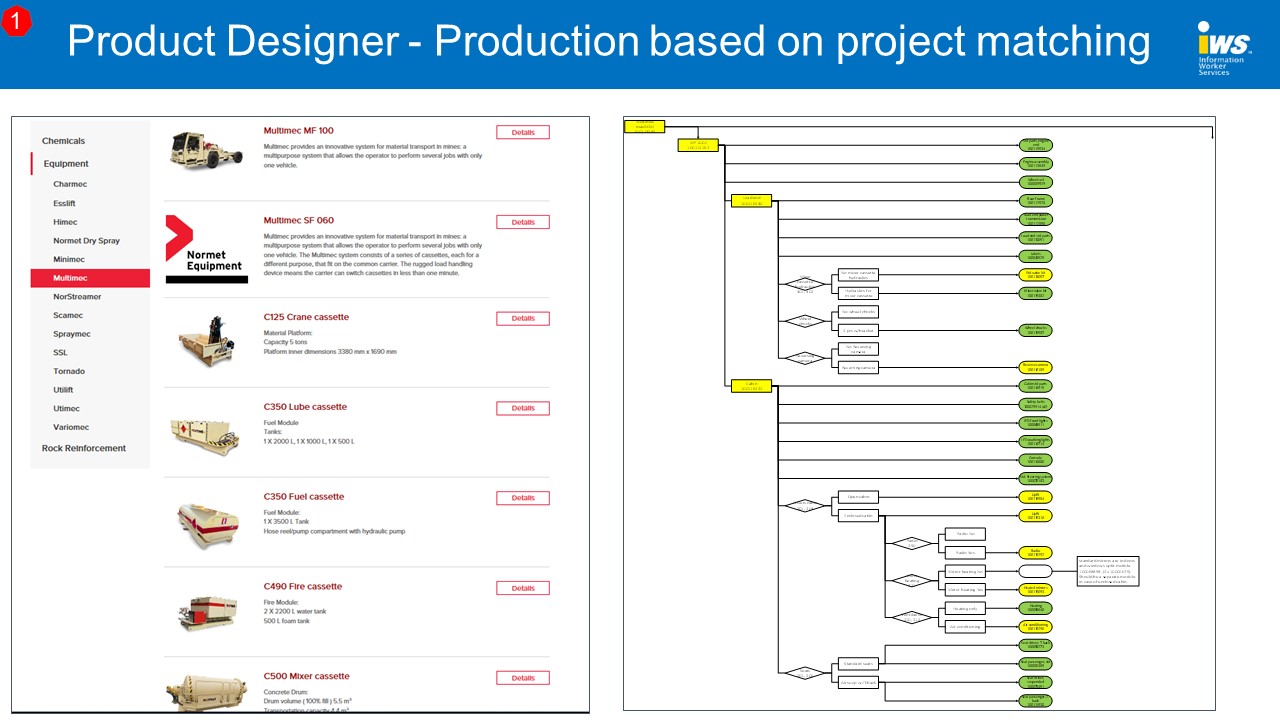
Task: Select the Mirror heating No option box
Action: tap(965, 571)
